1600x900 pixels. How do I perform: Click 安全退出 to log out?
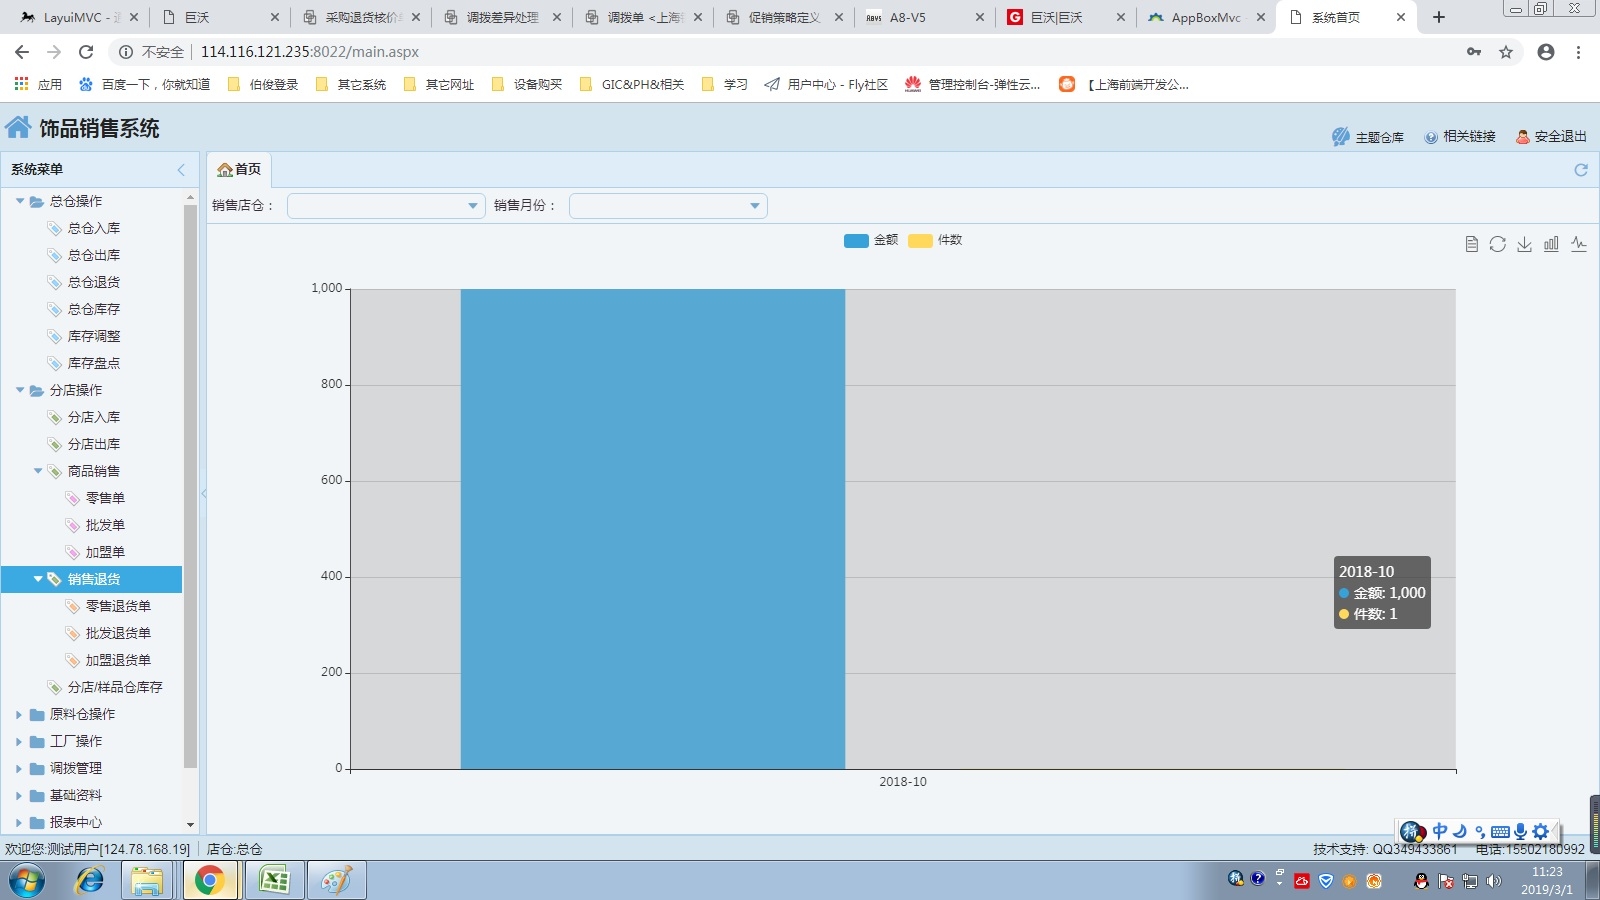1551,137
